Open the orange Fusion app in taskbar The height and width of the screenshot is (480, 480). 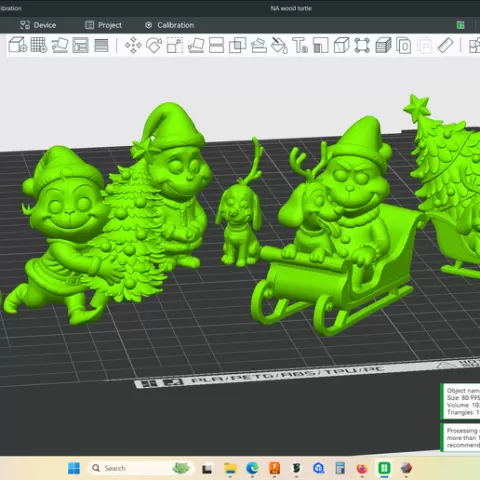pos(274,468)
